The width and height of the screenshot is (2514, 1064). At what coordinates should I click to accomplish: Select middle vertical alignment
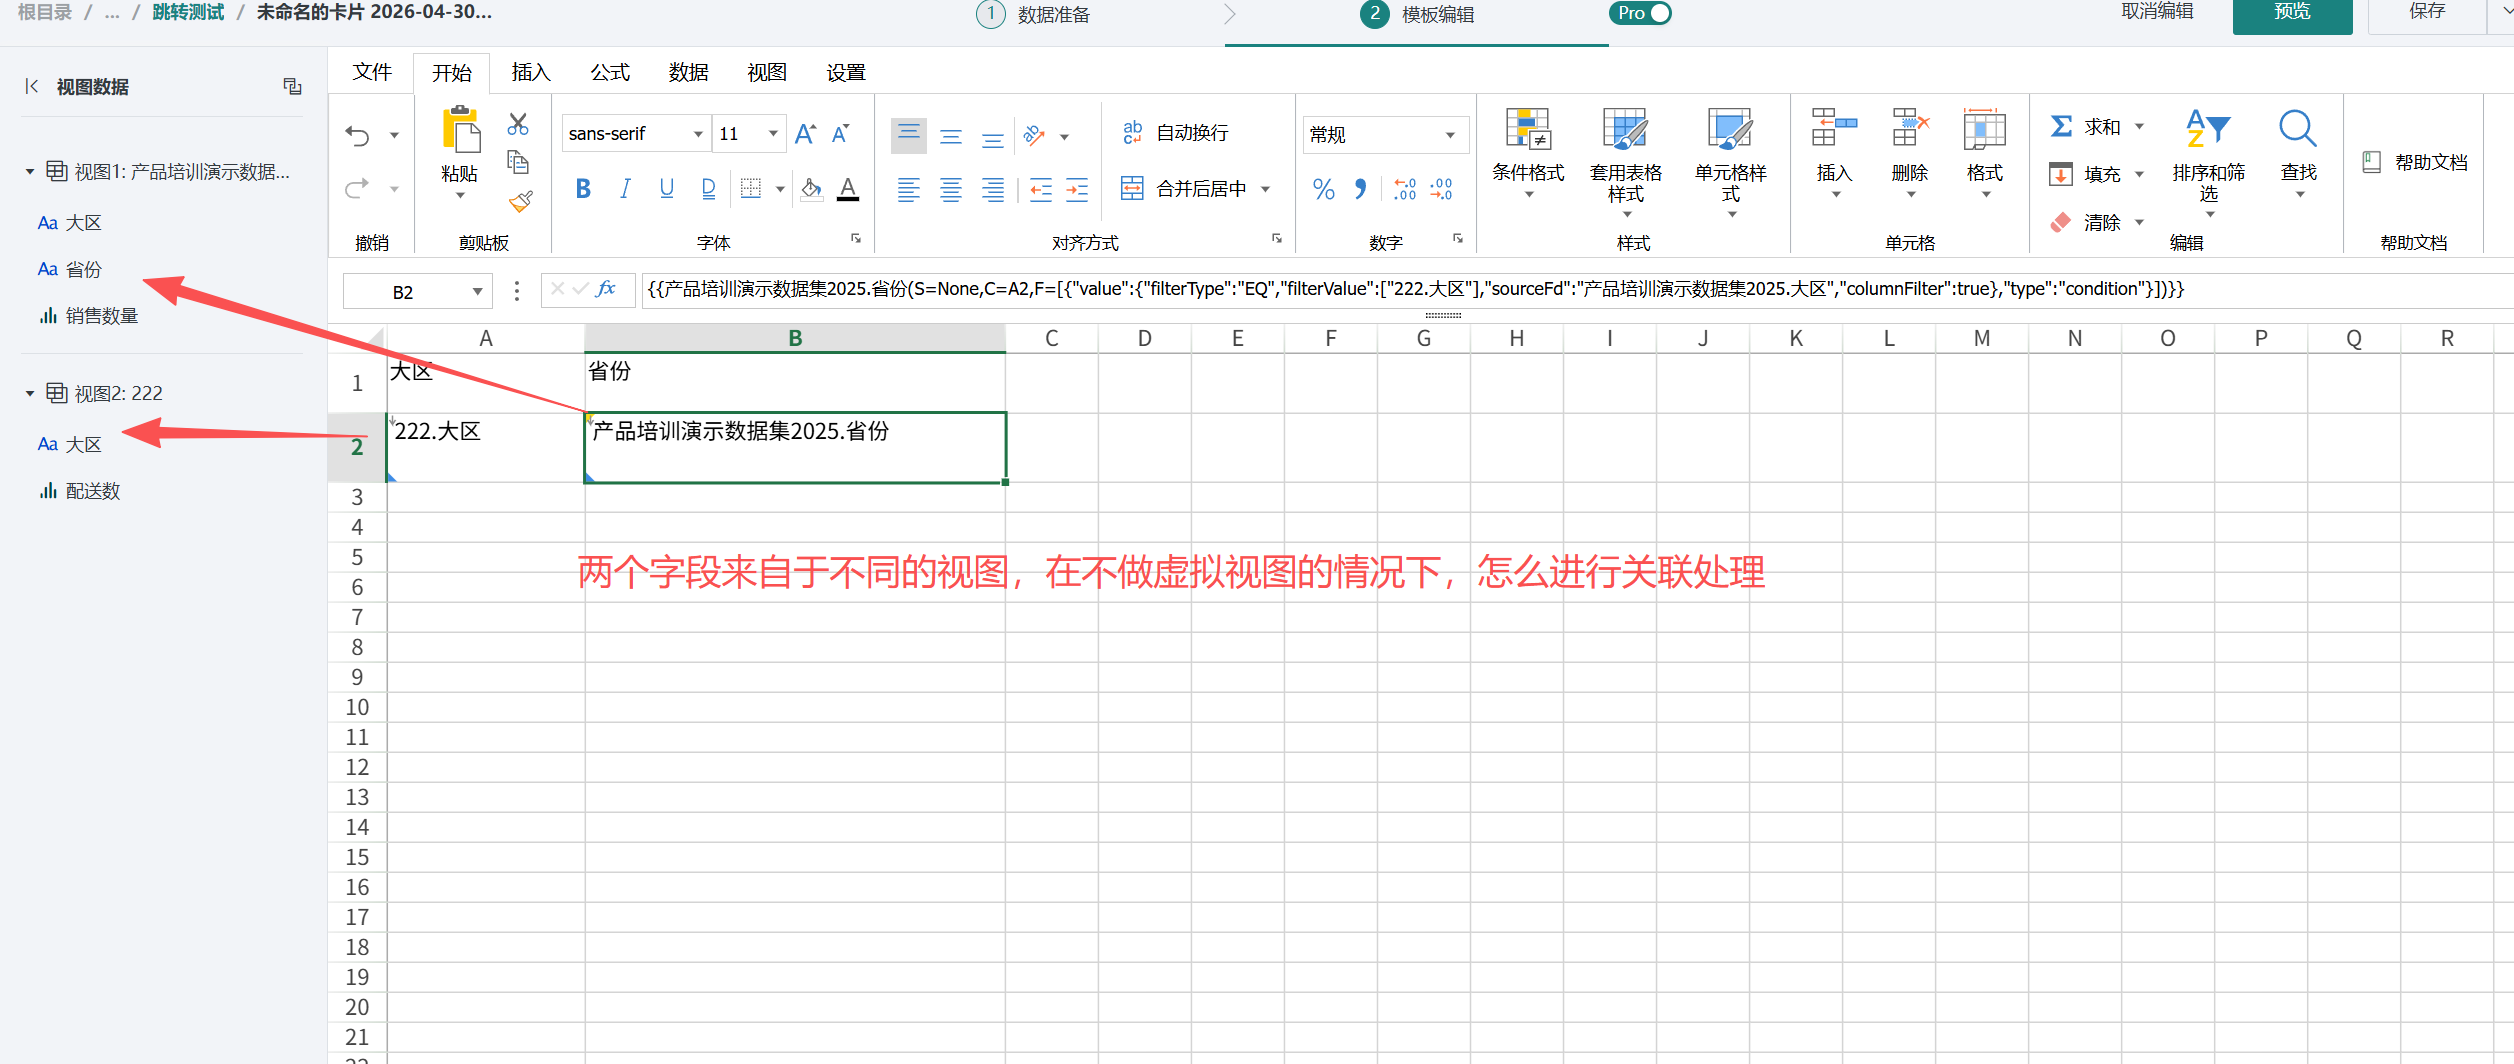pos(951,137)
